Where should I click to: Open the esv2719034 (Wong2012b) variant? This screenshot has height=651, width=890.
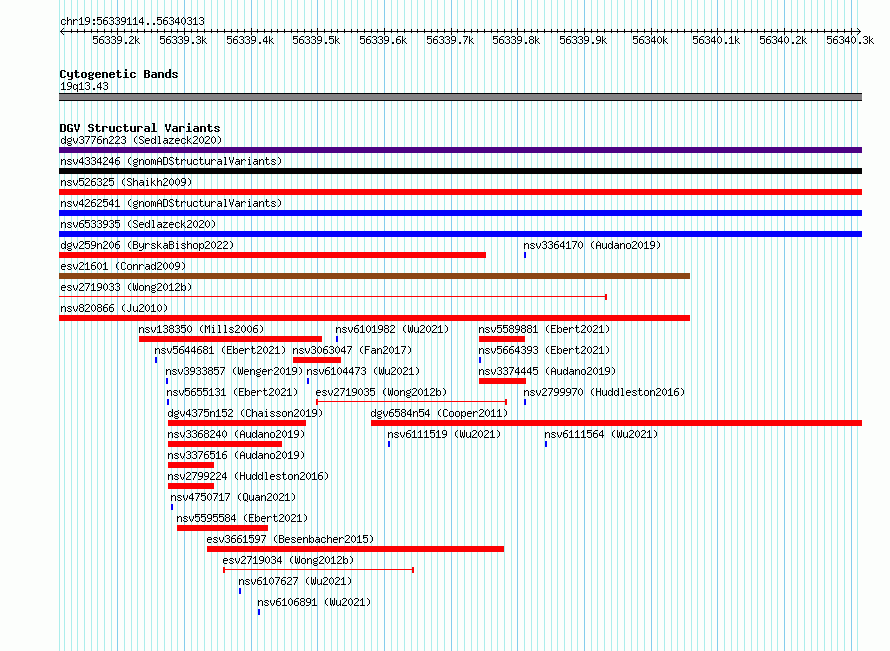coord(318,570)
